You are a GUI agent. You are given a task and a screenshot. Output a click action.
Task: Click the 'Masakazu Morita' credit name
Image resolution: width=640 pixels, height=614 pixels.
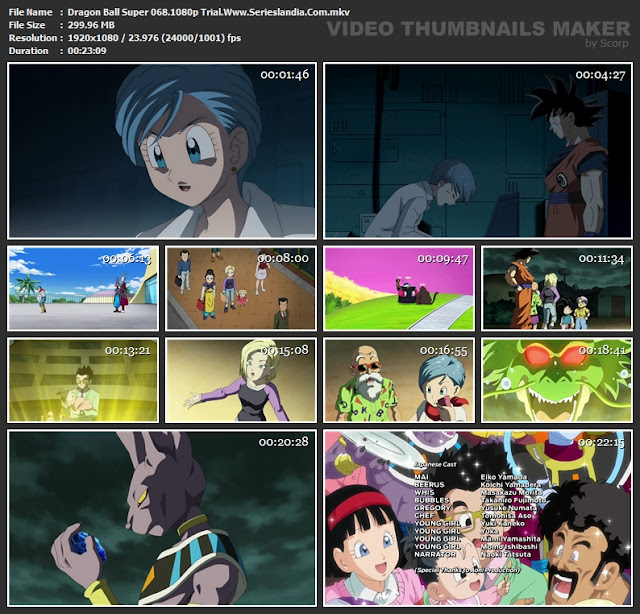coord(511,492)
